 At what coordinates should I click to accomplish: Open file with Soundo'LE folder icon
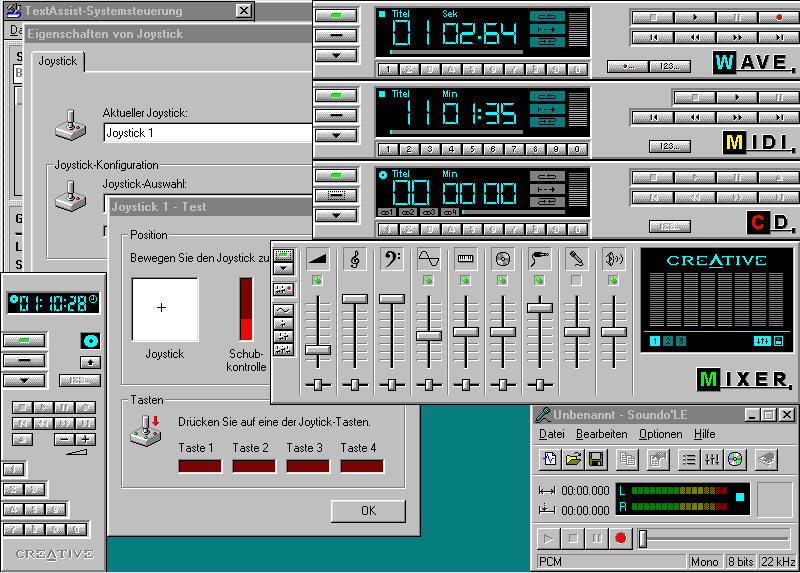tap(574, 459)
